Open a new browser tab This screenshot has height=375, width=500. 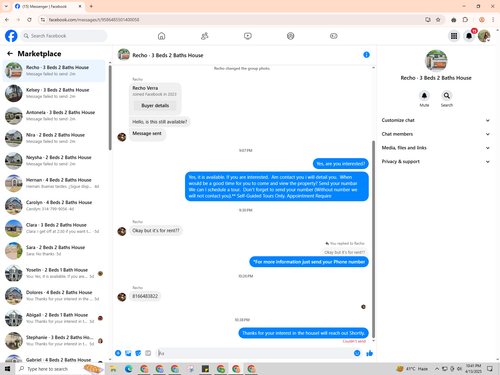(x=91, y=6)
